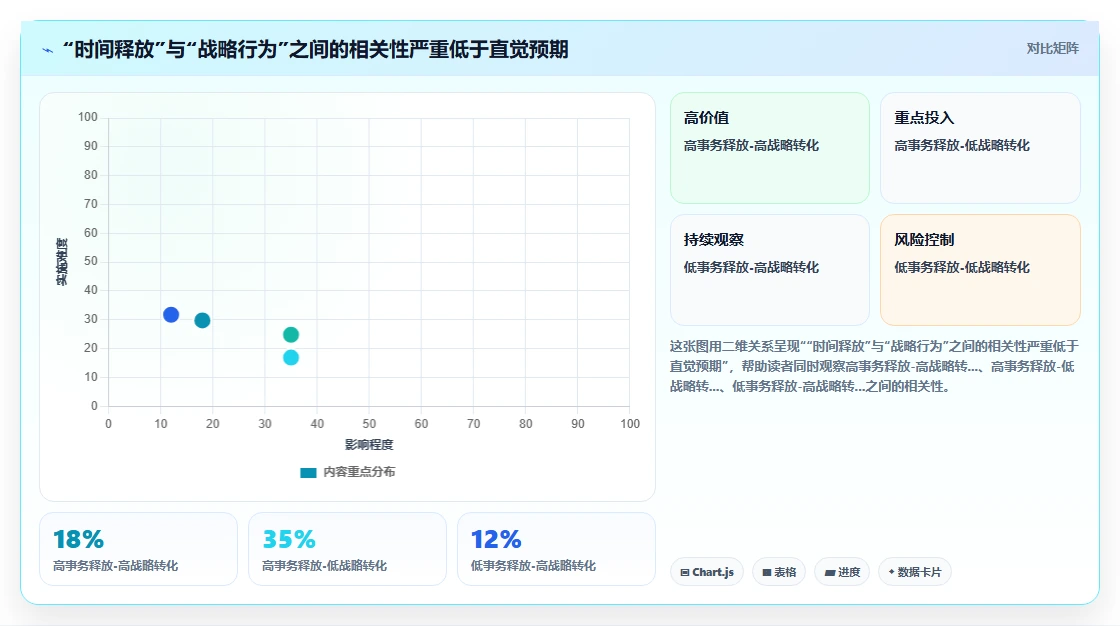
Task: Click the icon inside the 表格 tag
Action: coord(766,572)
